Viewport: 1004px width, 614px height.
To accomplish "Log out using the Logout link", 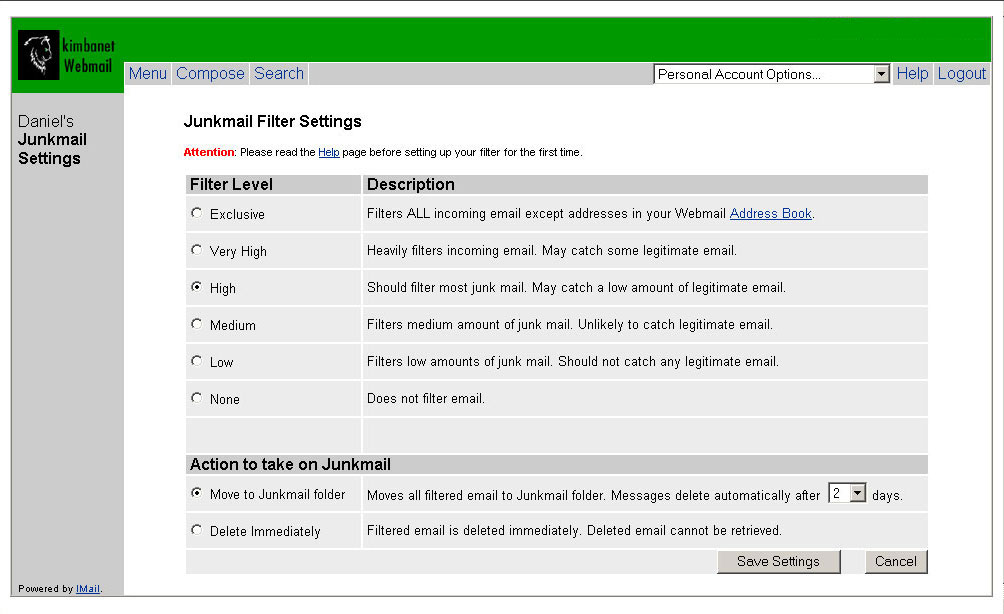I will (961, 73).
